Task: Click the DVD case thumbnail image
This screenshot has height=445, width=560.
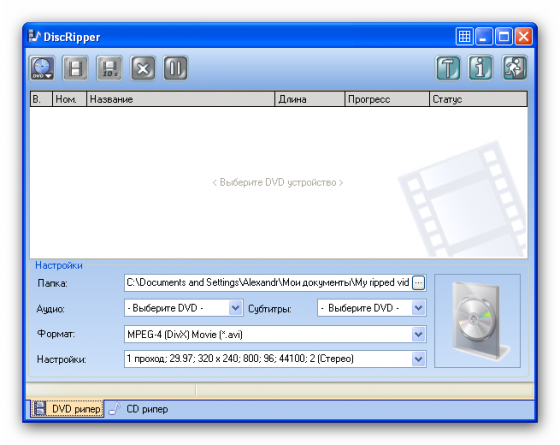Action: click(x=478, y=321)
